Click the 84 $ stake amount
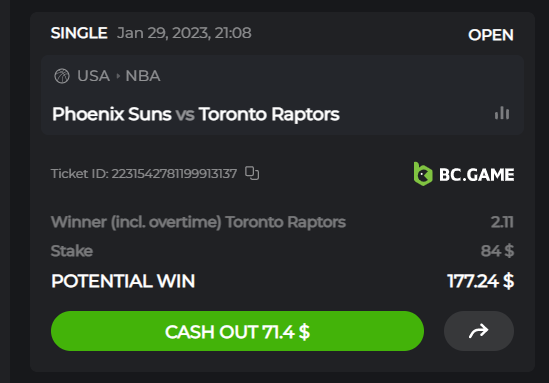549x383 pixels. pyautogui.click(x=497, y=251)
